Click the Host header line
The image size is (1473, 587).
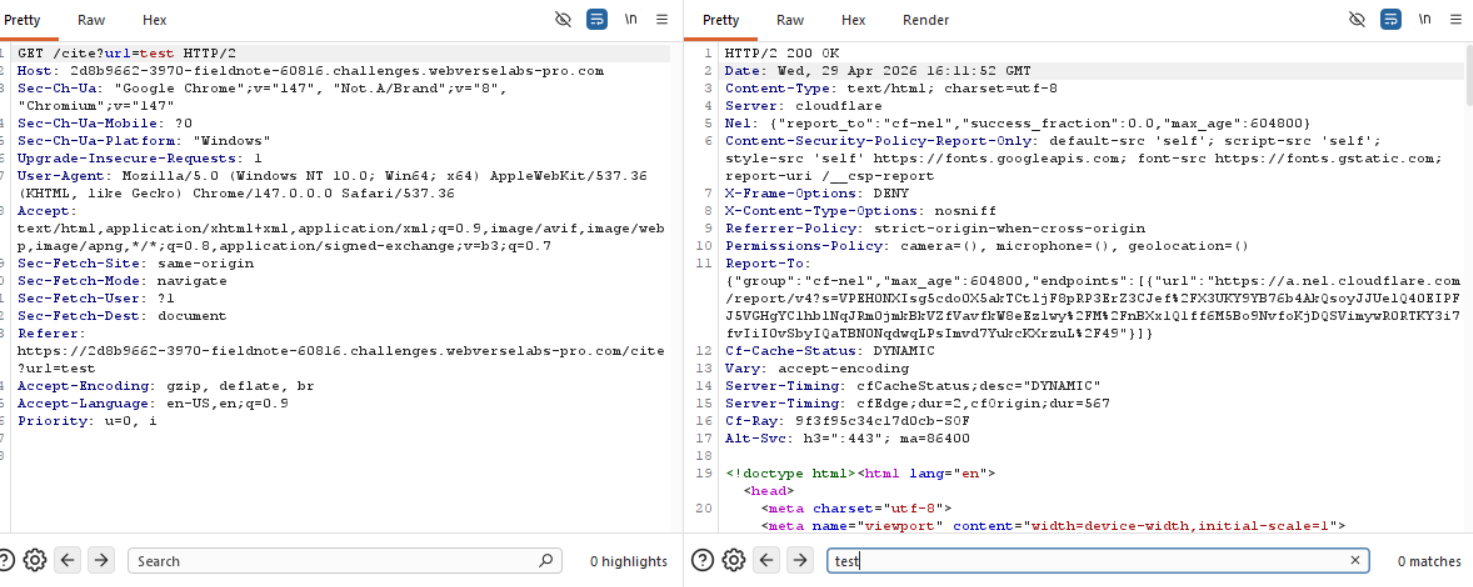point(310,71)
